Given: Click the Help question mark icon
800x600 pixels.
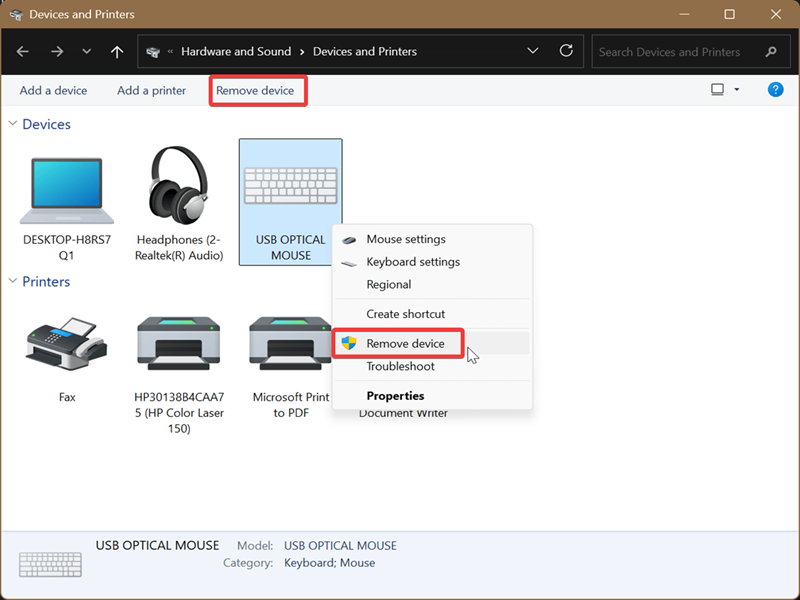Looking at the screenshot, I should 775,90.
